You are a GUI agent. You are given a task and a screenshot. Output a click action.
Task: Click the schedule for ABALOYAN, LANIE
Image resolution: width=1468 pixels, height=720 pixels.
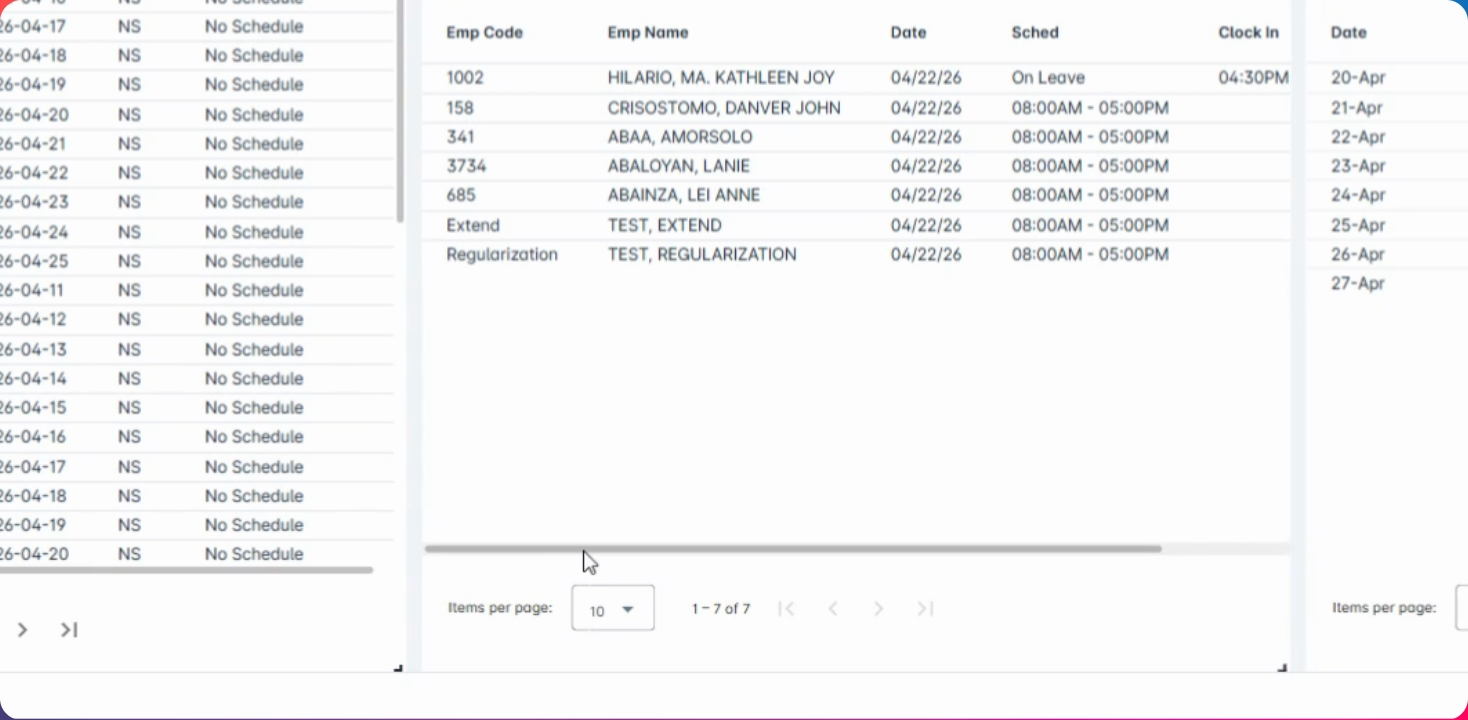[1090, 166]
